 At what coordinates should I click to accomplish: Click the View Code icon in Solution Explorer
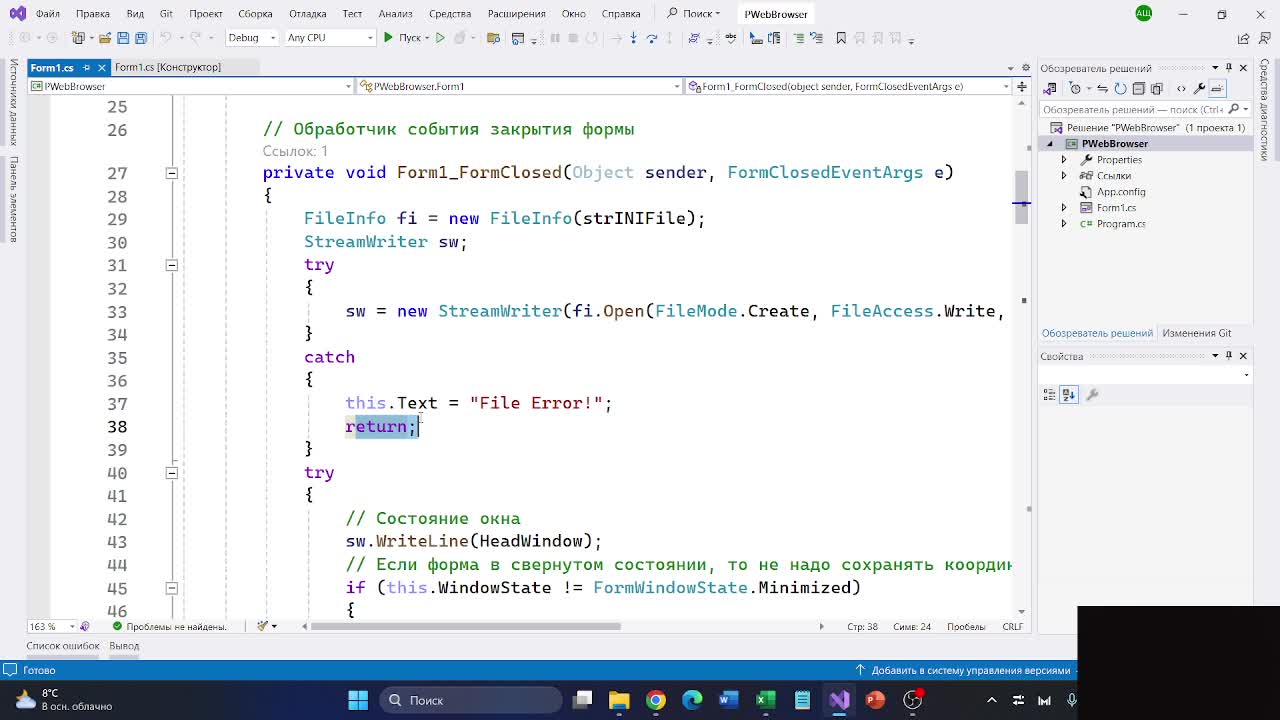point(1181,88)
